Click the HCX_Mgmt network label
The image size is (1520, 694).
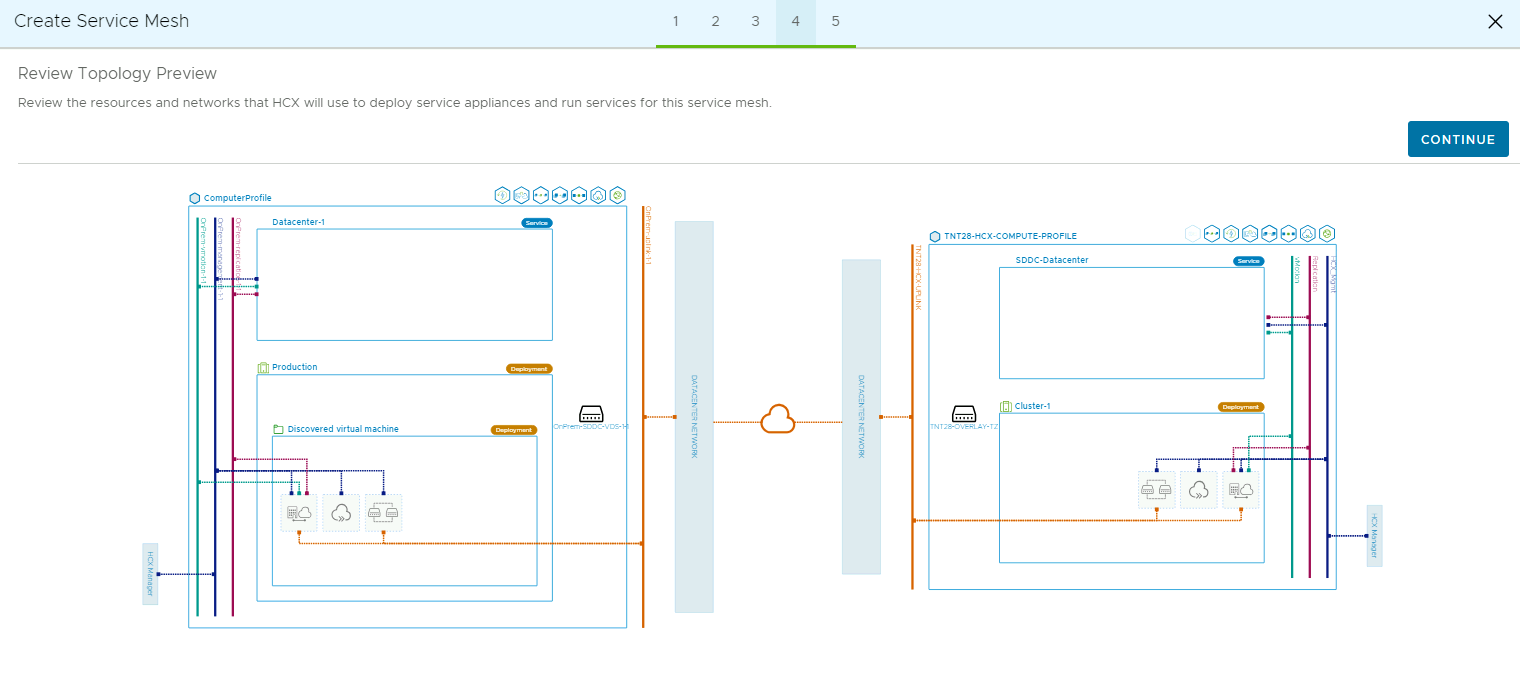1333,274
